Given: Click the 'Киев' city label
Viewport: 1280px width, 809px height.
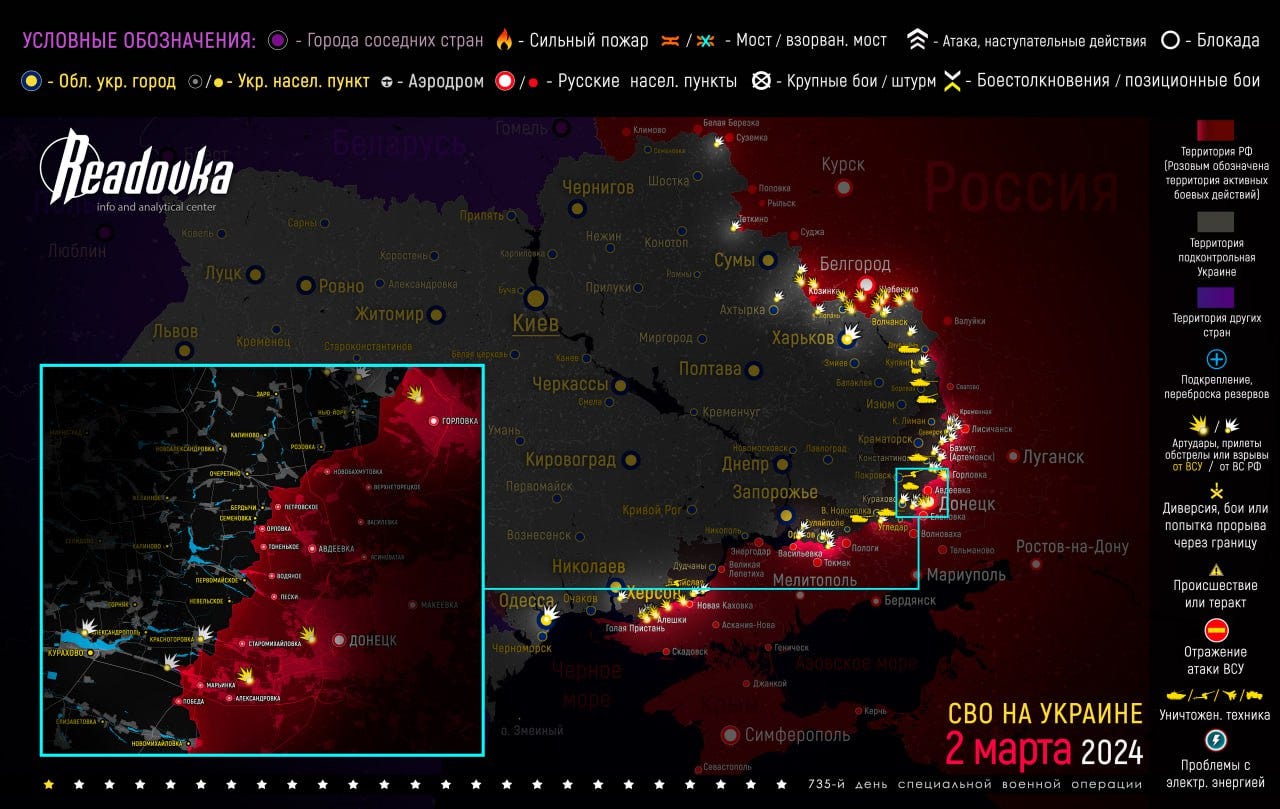Looking at the screenshot, I should coord(536,324).
